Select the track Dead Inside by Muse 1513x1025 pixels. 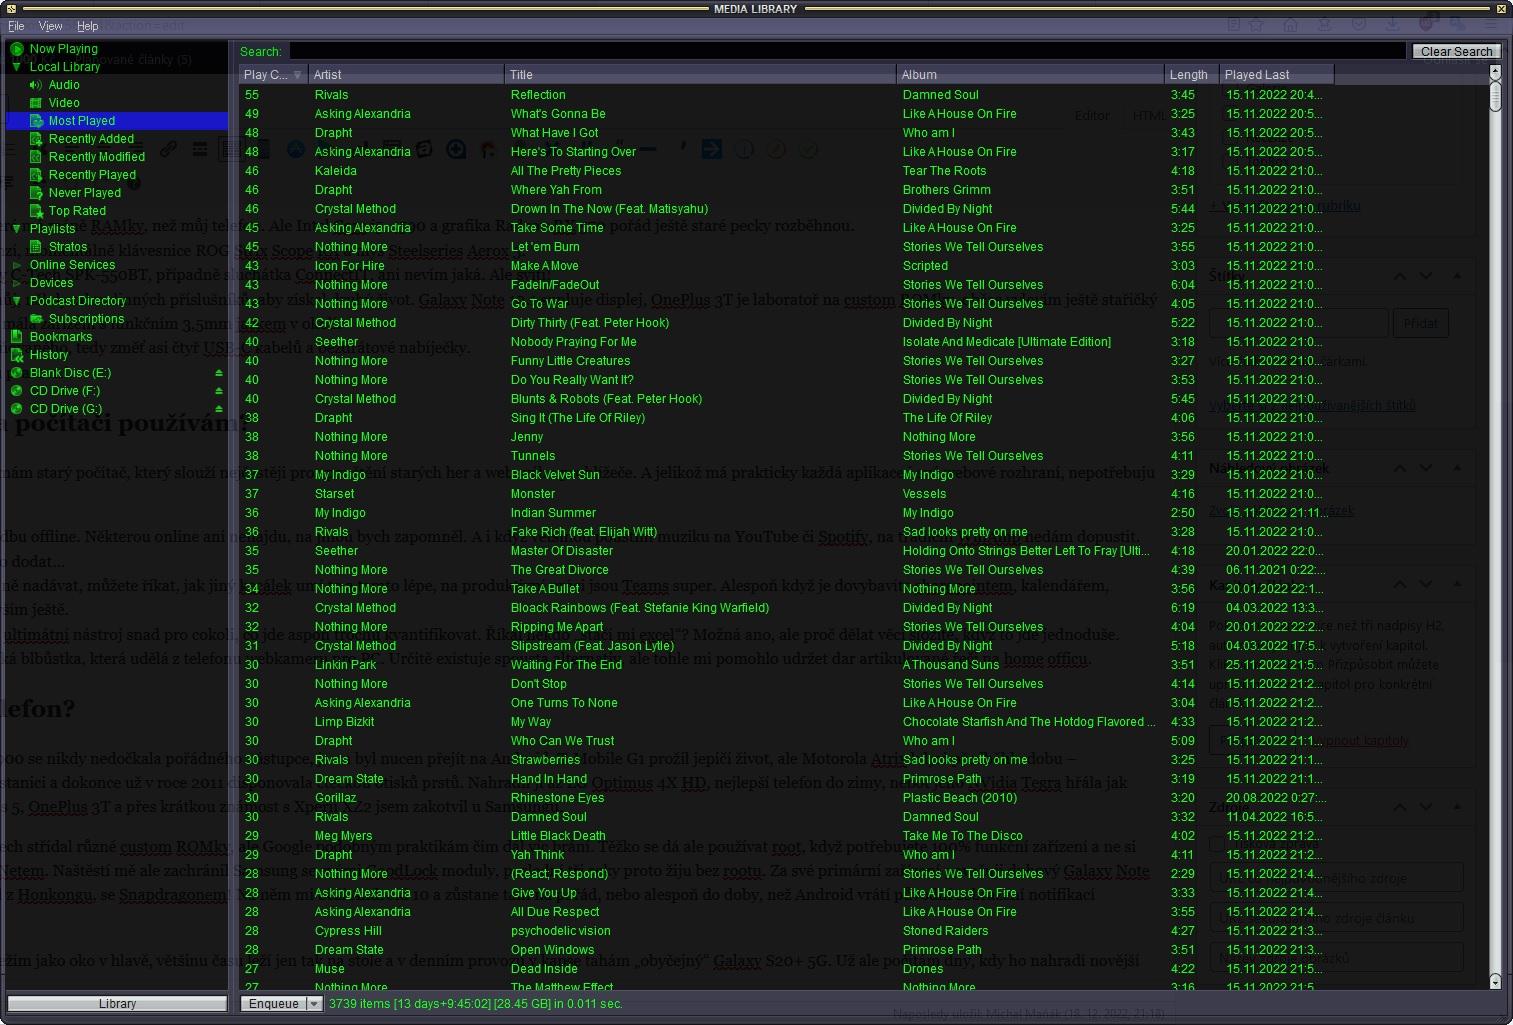(544, 969)
